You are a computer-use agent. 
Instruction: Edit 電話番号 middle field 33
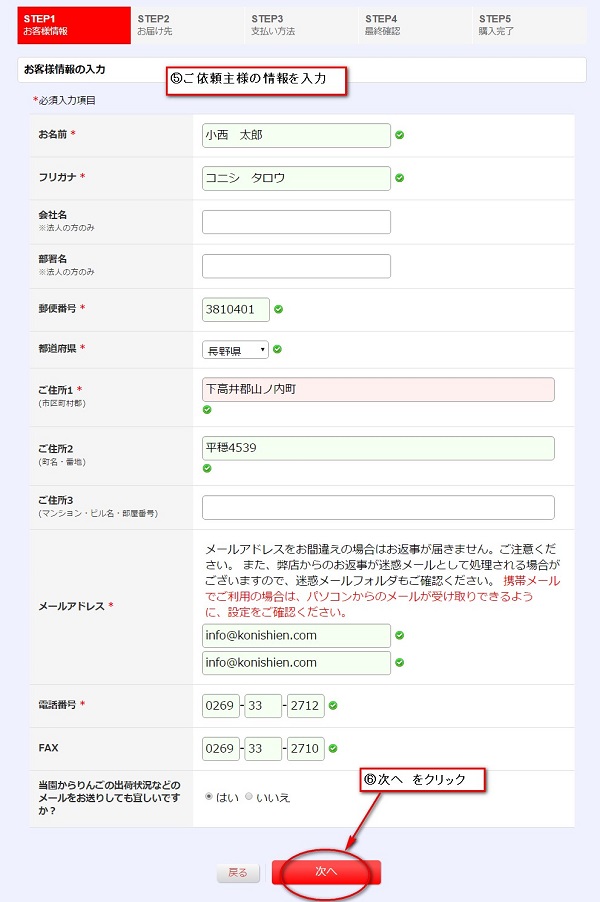263,706
